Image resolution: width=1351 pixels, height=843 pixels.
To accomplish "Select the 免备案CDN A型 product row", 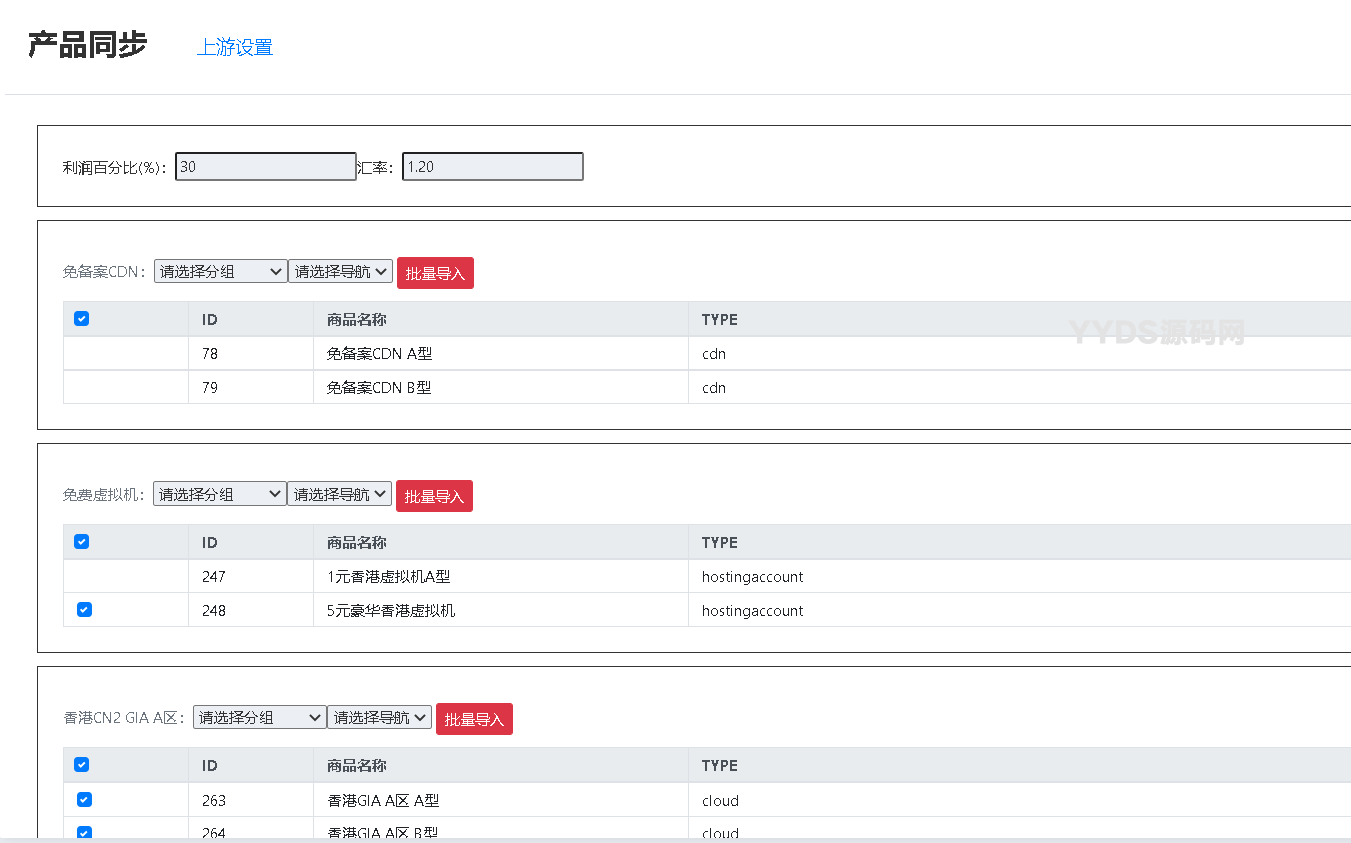I will coord(379,354).
